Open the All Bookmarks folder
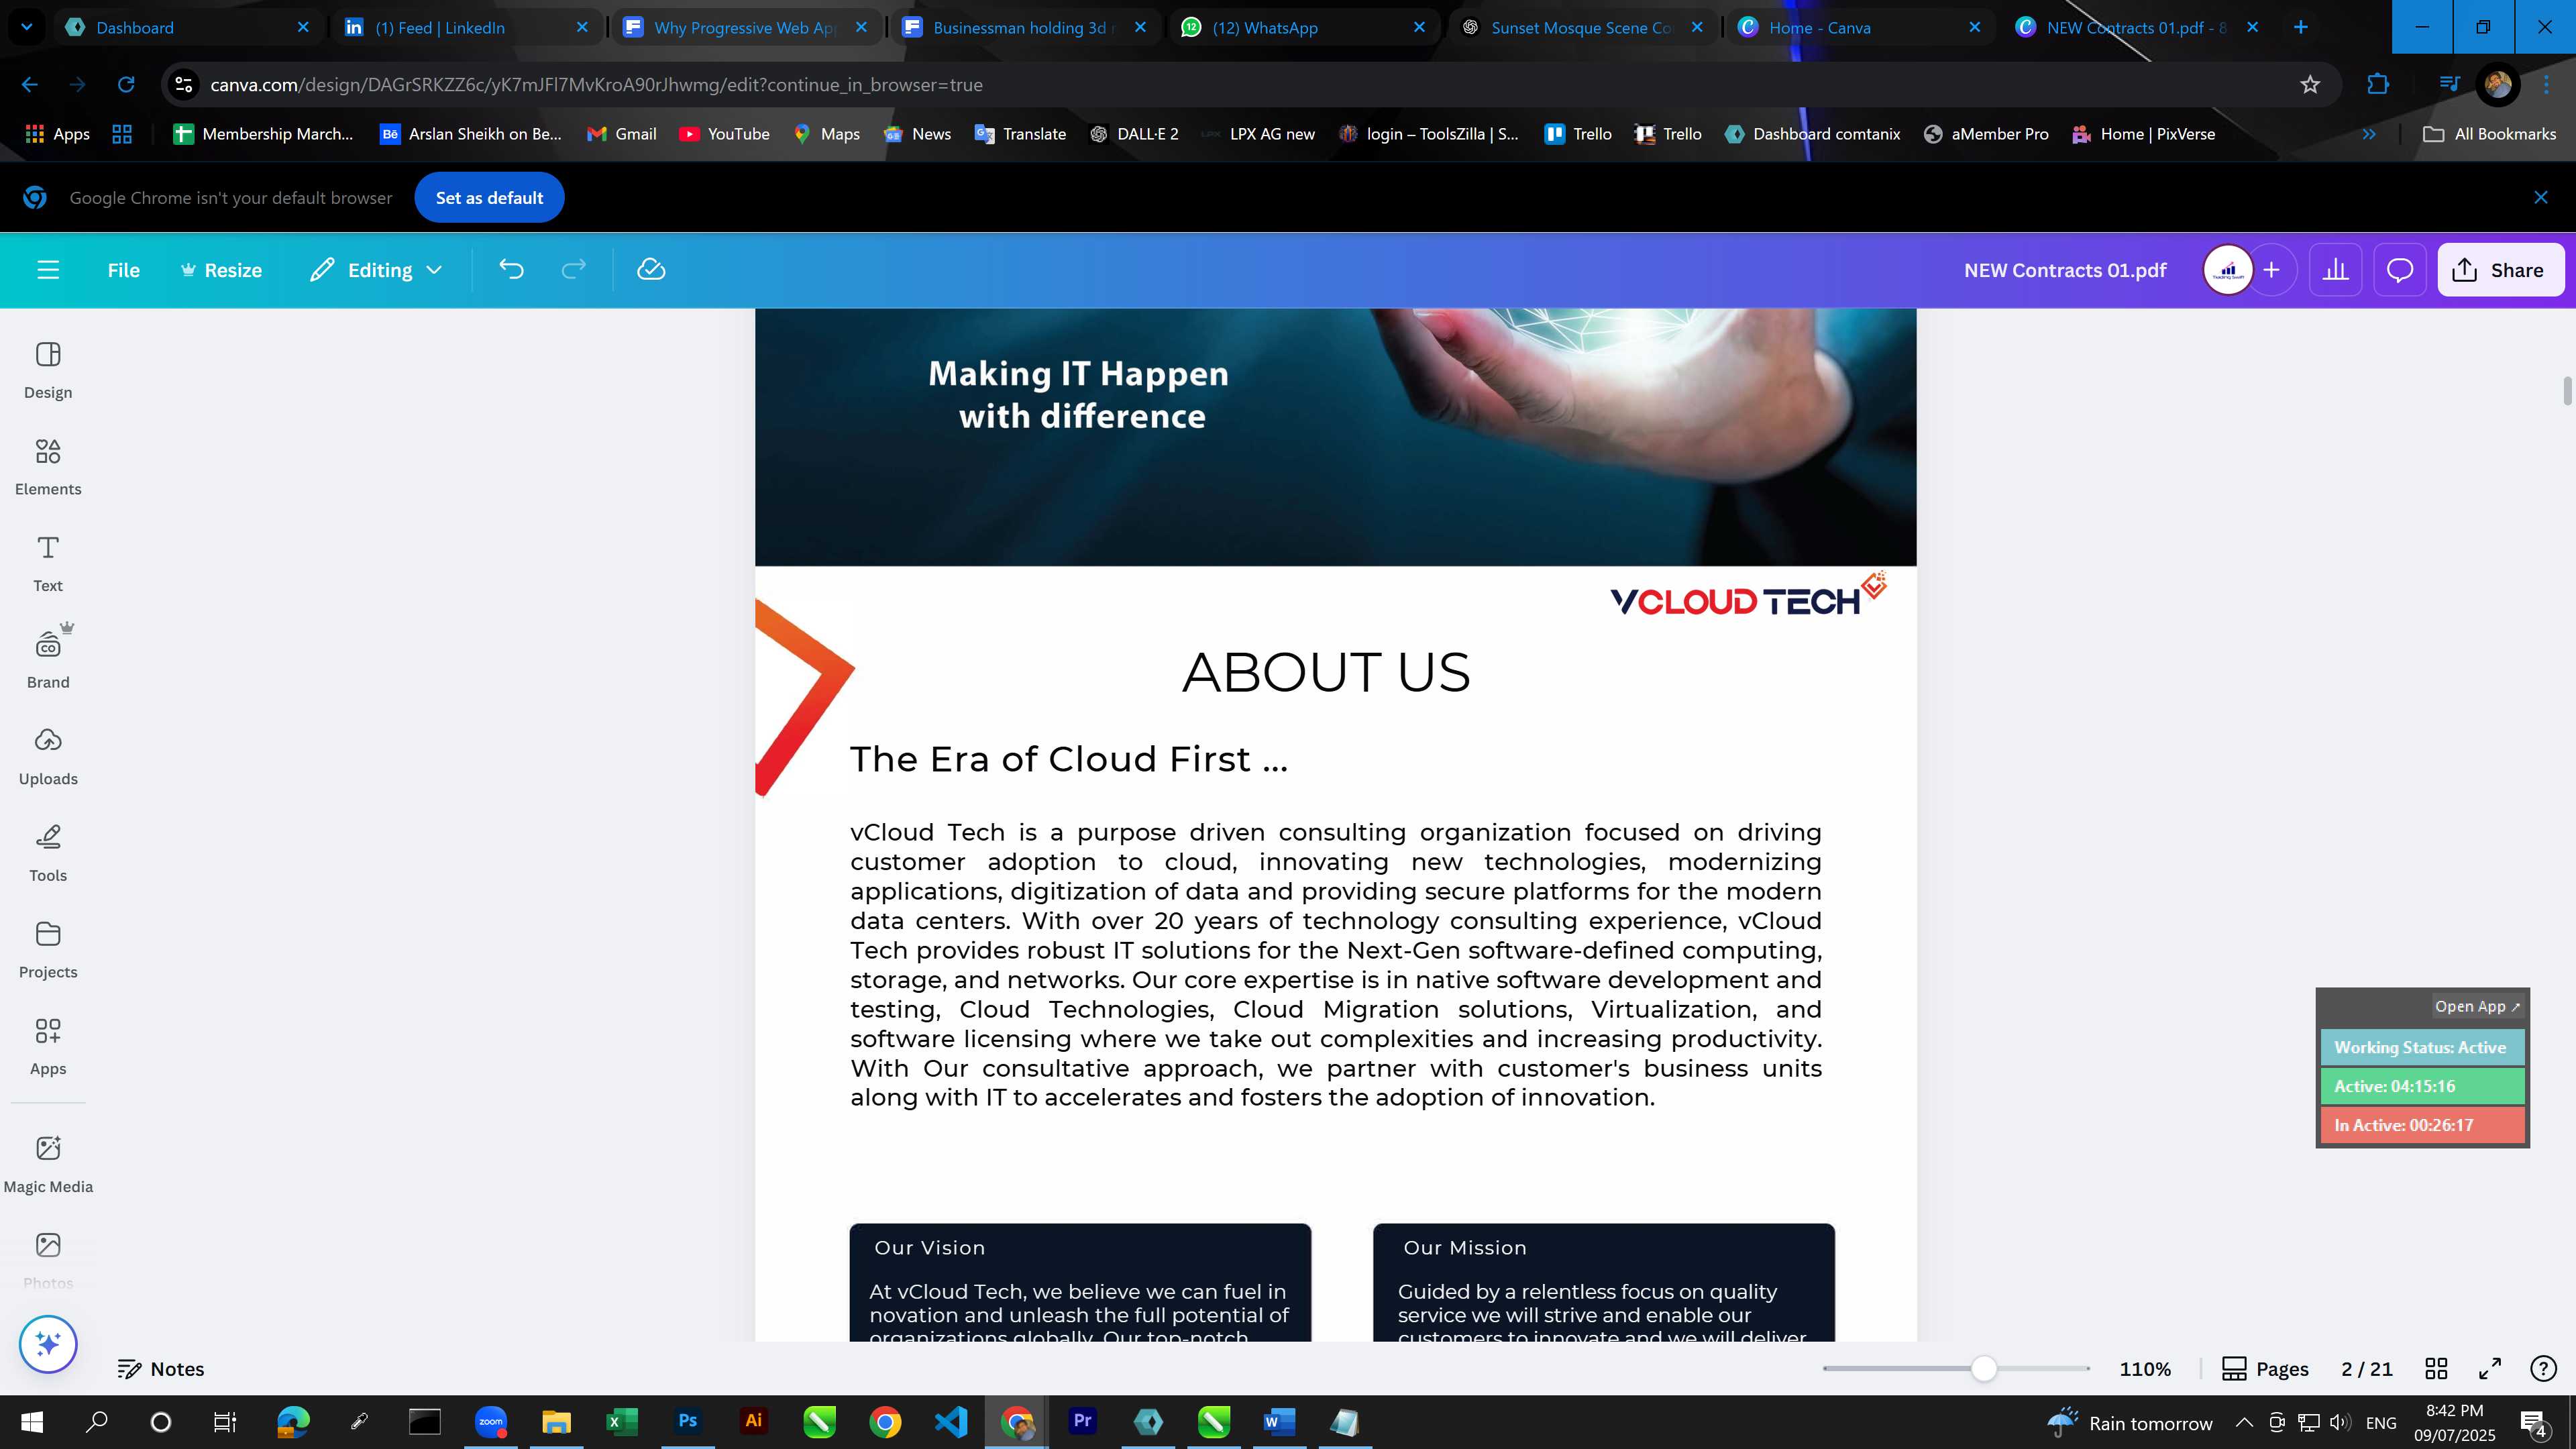 coord(2490,134)
